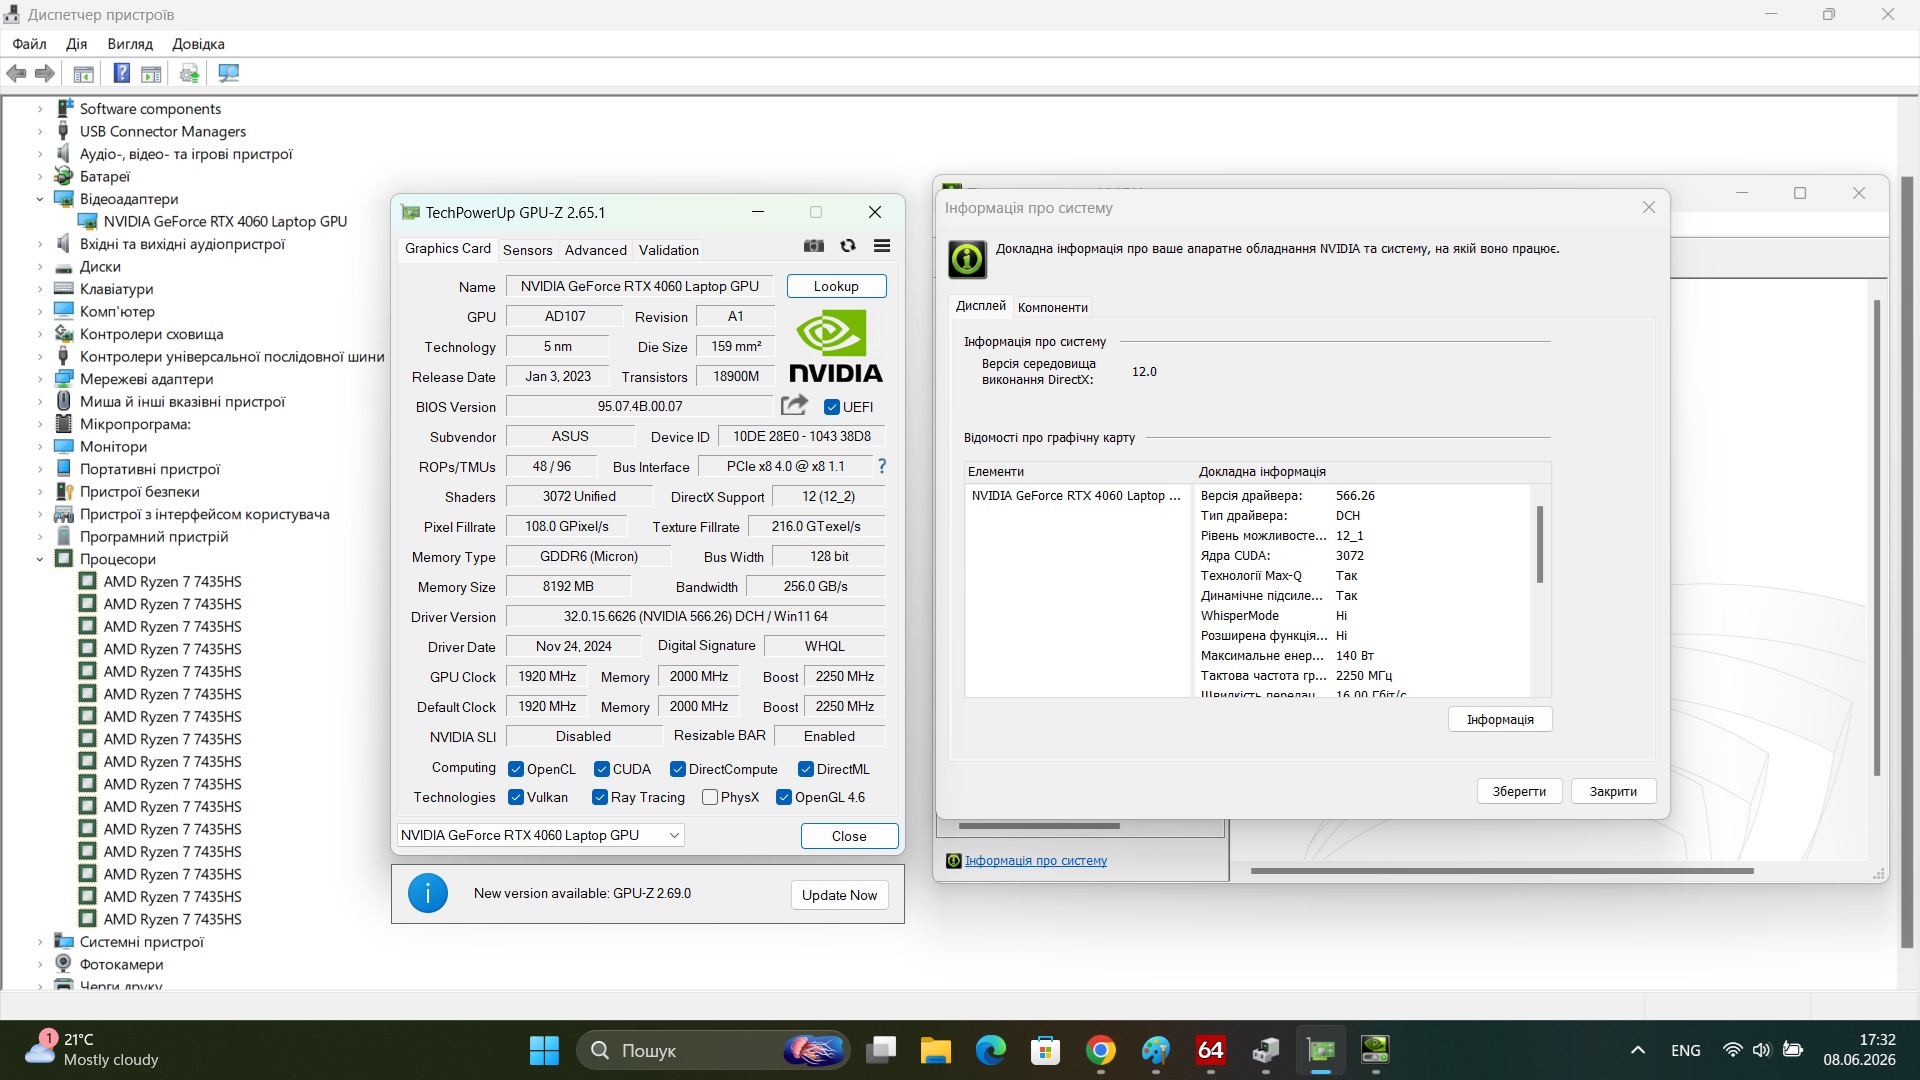Click the Зберегти button
The width and height of the screenshot is (1920, 1080).
coord(1519,791)
